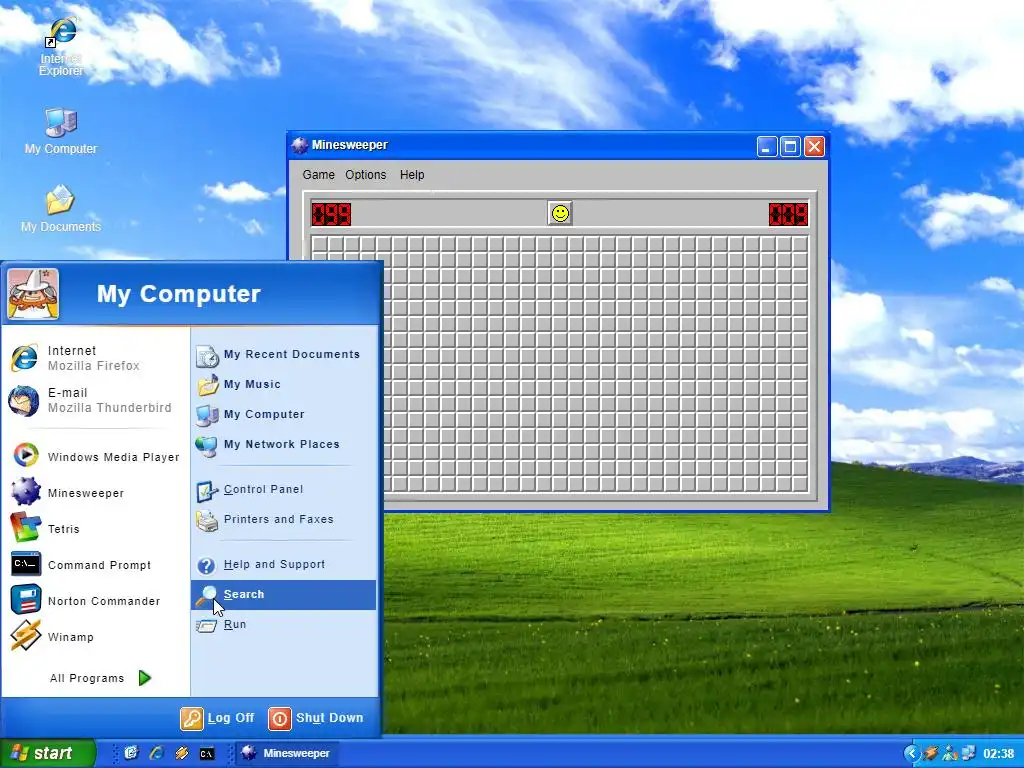Open the Options menu in Minesweeper
This screenshot has height=768, width=1024.
366,174
